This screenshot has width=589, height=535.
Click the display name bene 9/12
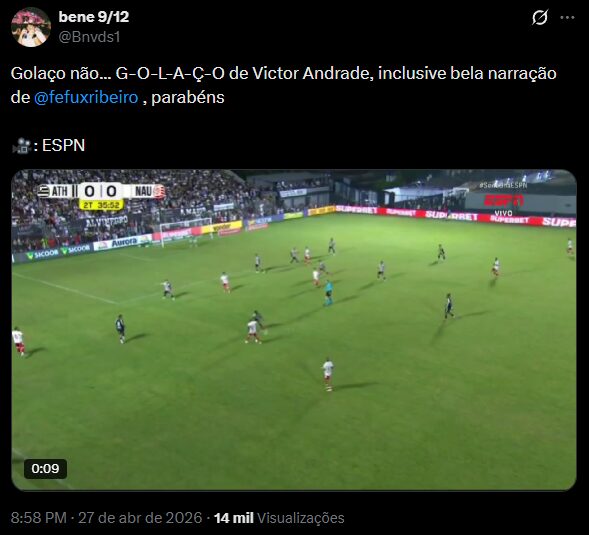pyautogui.click(x=94, y=17)
